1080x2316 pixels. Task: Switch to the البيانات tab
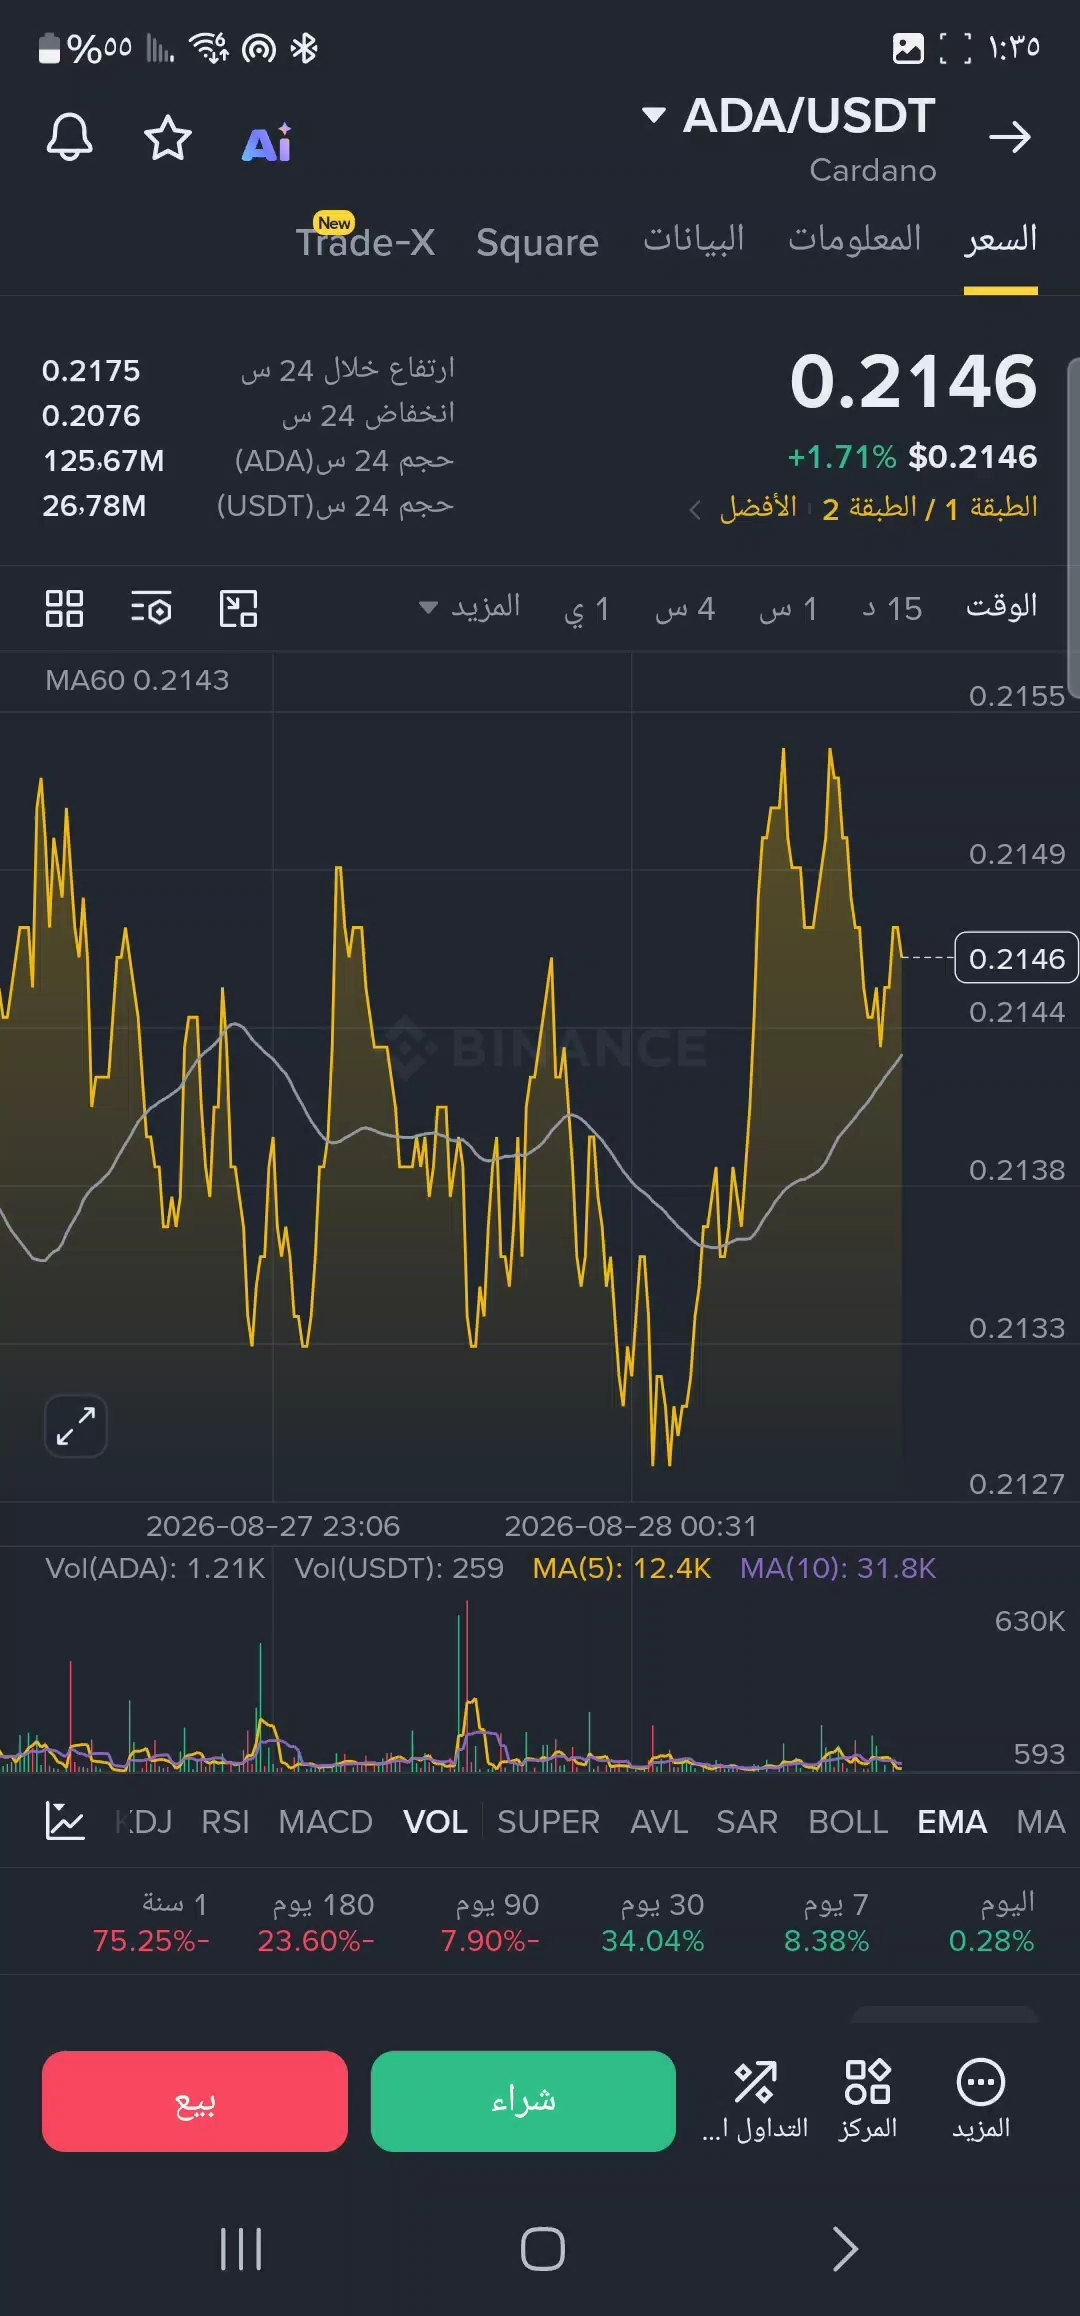(x=694, y=239)
